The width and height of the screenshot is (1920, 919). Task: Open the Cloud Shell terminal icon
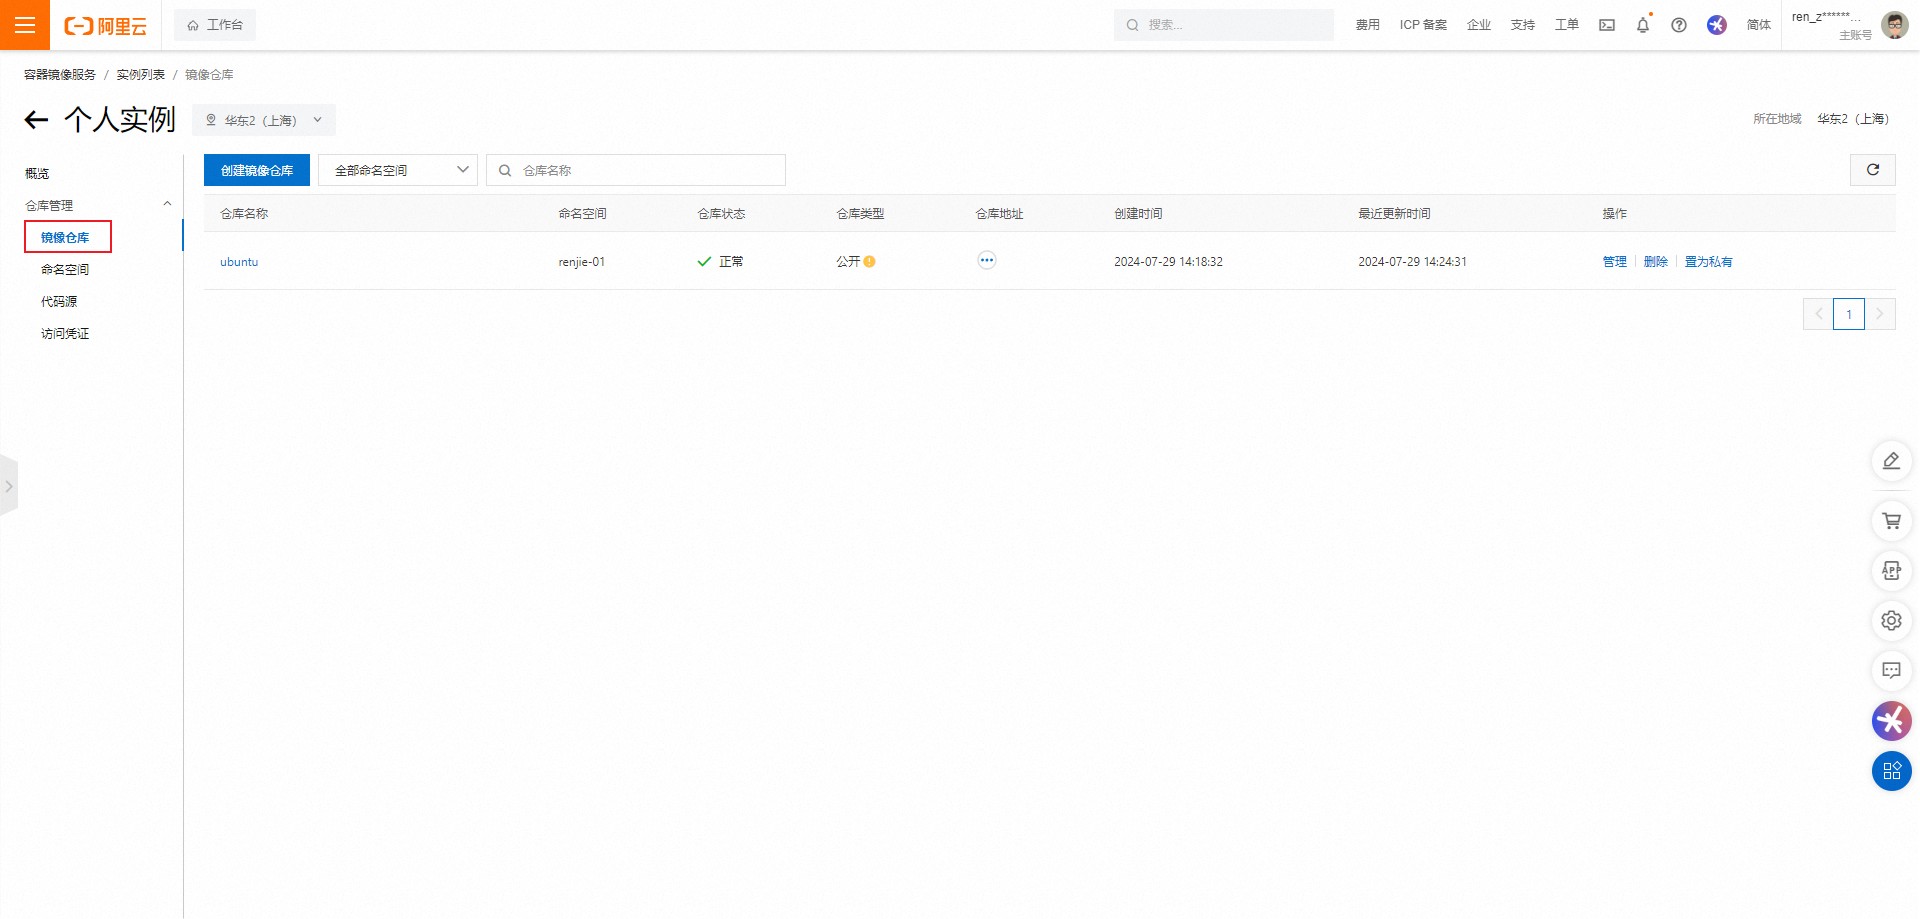[1607, 25]
